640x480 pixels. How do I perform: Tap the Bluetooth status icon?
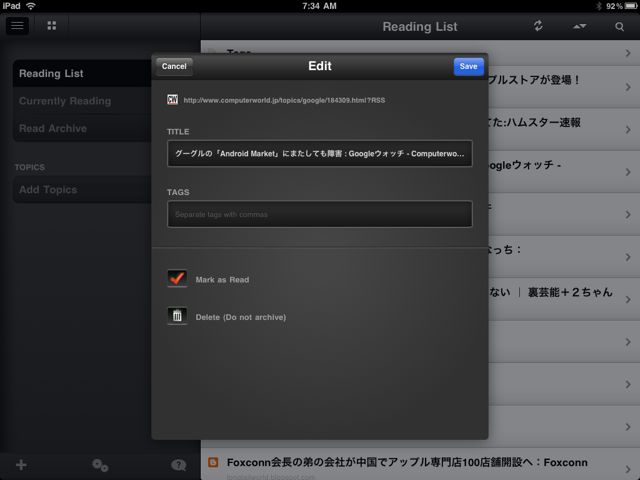(599, 6)
